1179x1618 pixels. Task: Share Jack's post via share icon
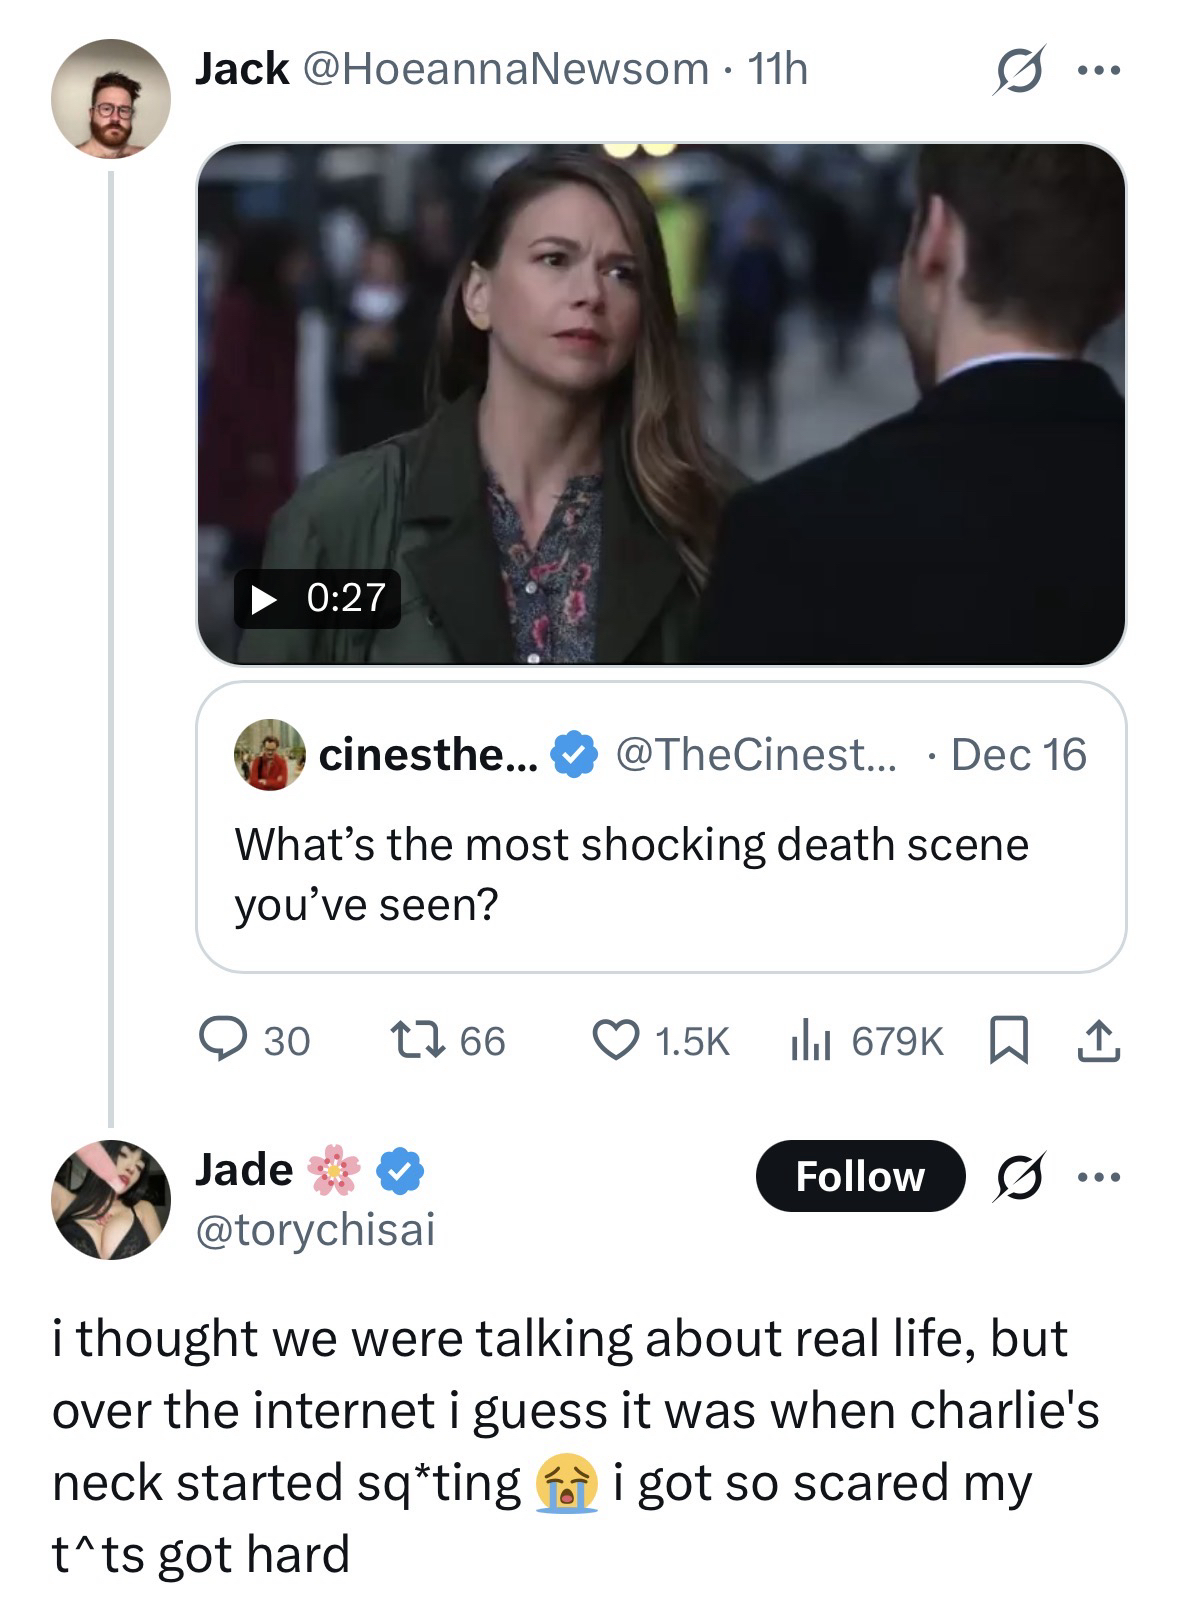click(x=1097, y=1040)
